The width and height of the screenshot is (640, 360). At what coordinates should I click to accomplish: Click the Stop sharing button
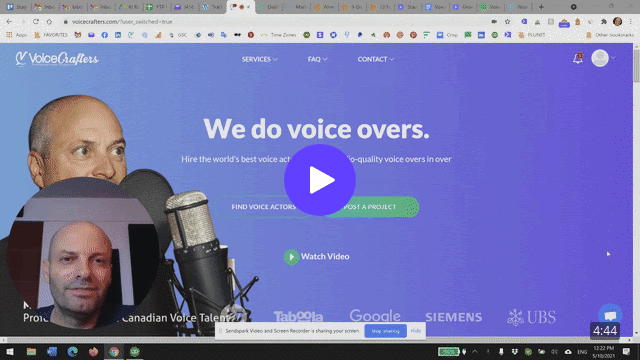385,331
